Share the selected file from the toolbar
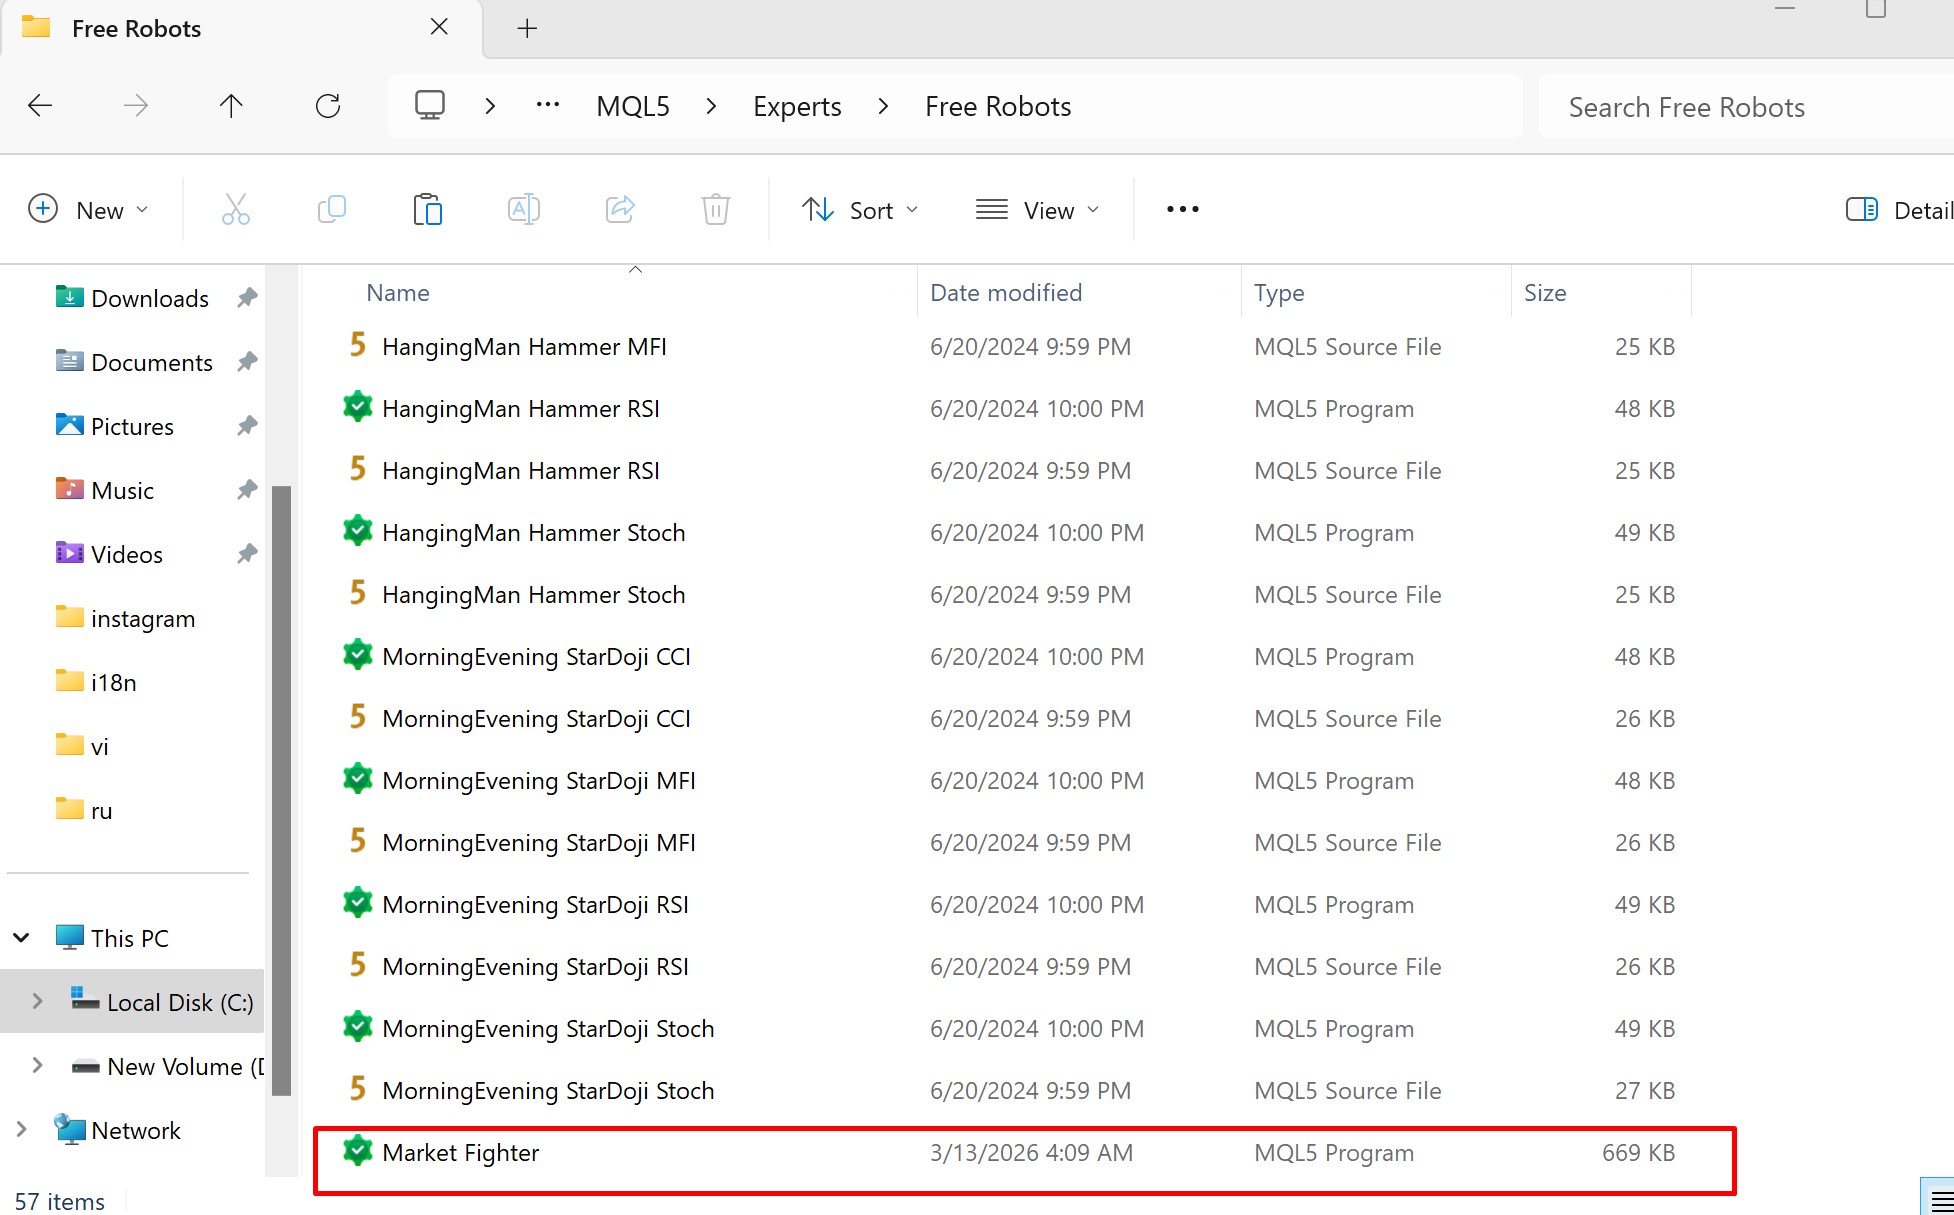 pos(619,209)
